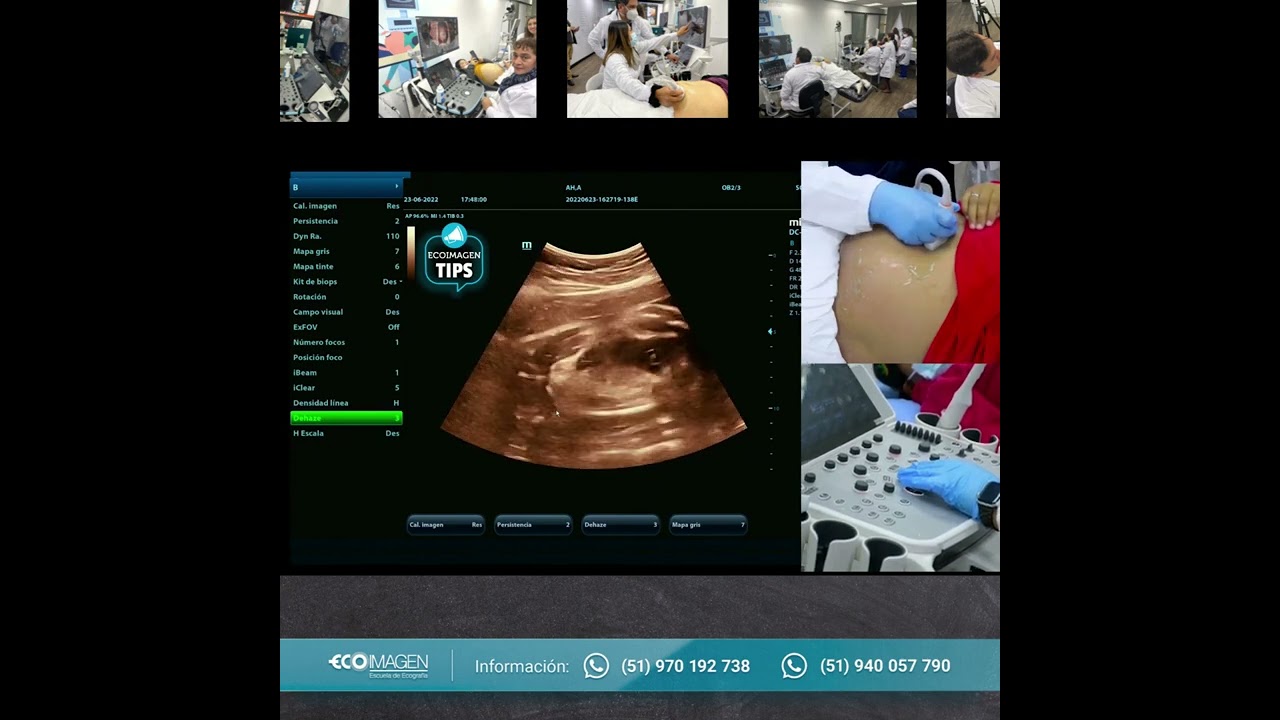The width and height of the screenshot is (1280, 720).
Task: Click the tint map color bar
Action: pyautogui.click(x=411, y=252)
